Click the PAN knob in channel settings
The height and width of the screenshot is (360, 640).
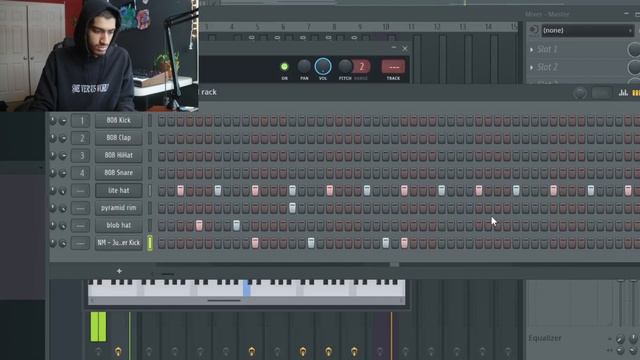click(x=304, y=66)
